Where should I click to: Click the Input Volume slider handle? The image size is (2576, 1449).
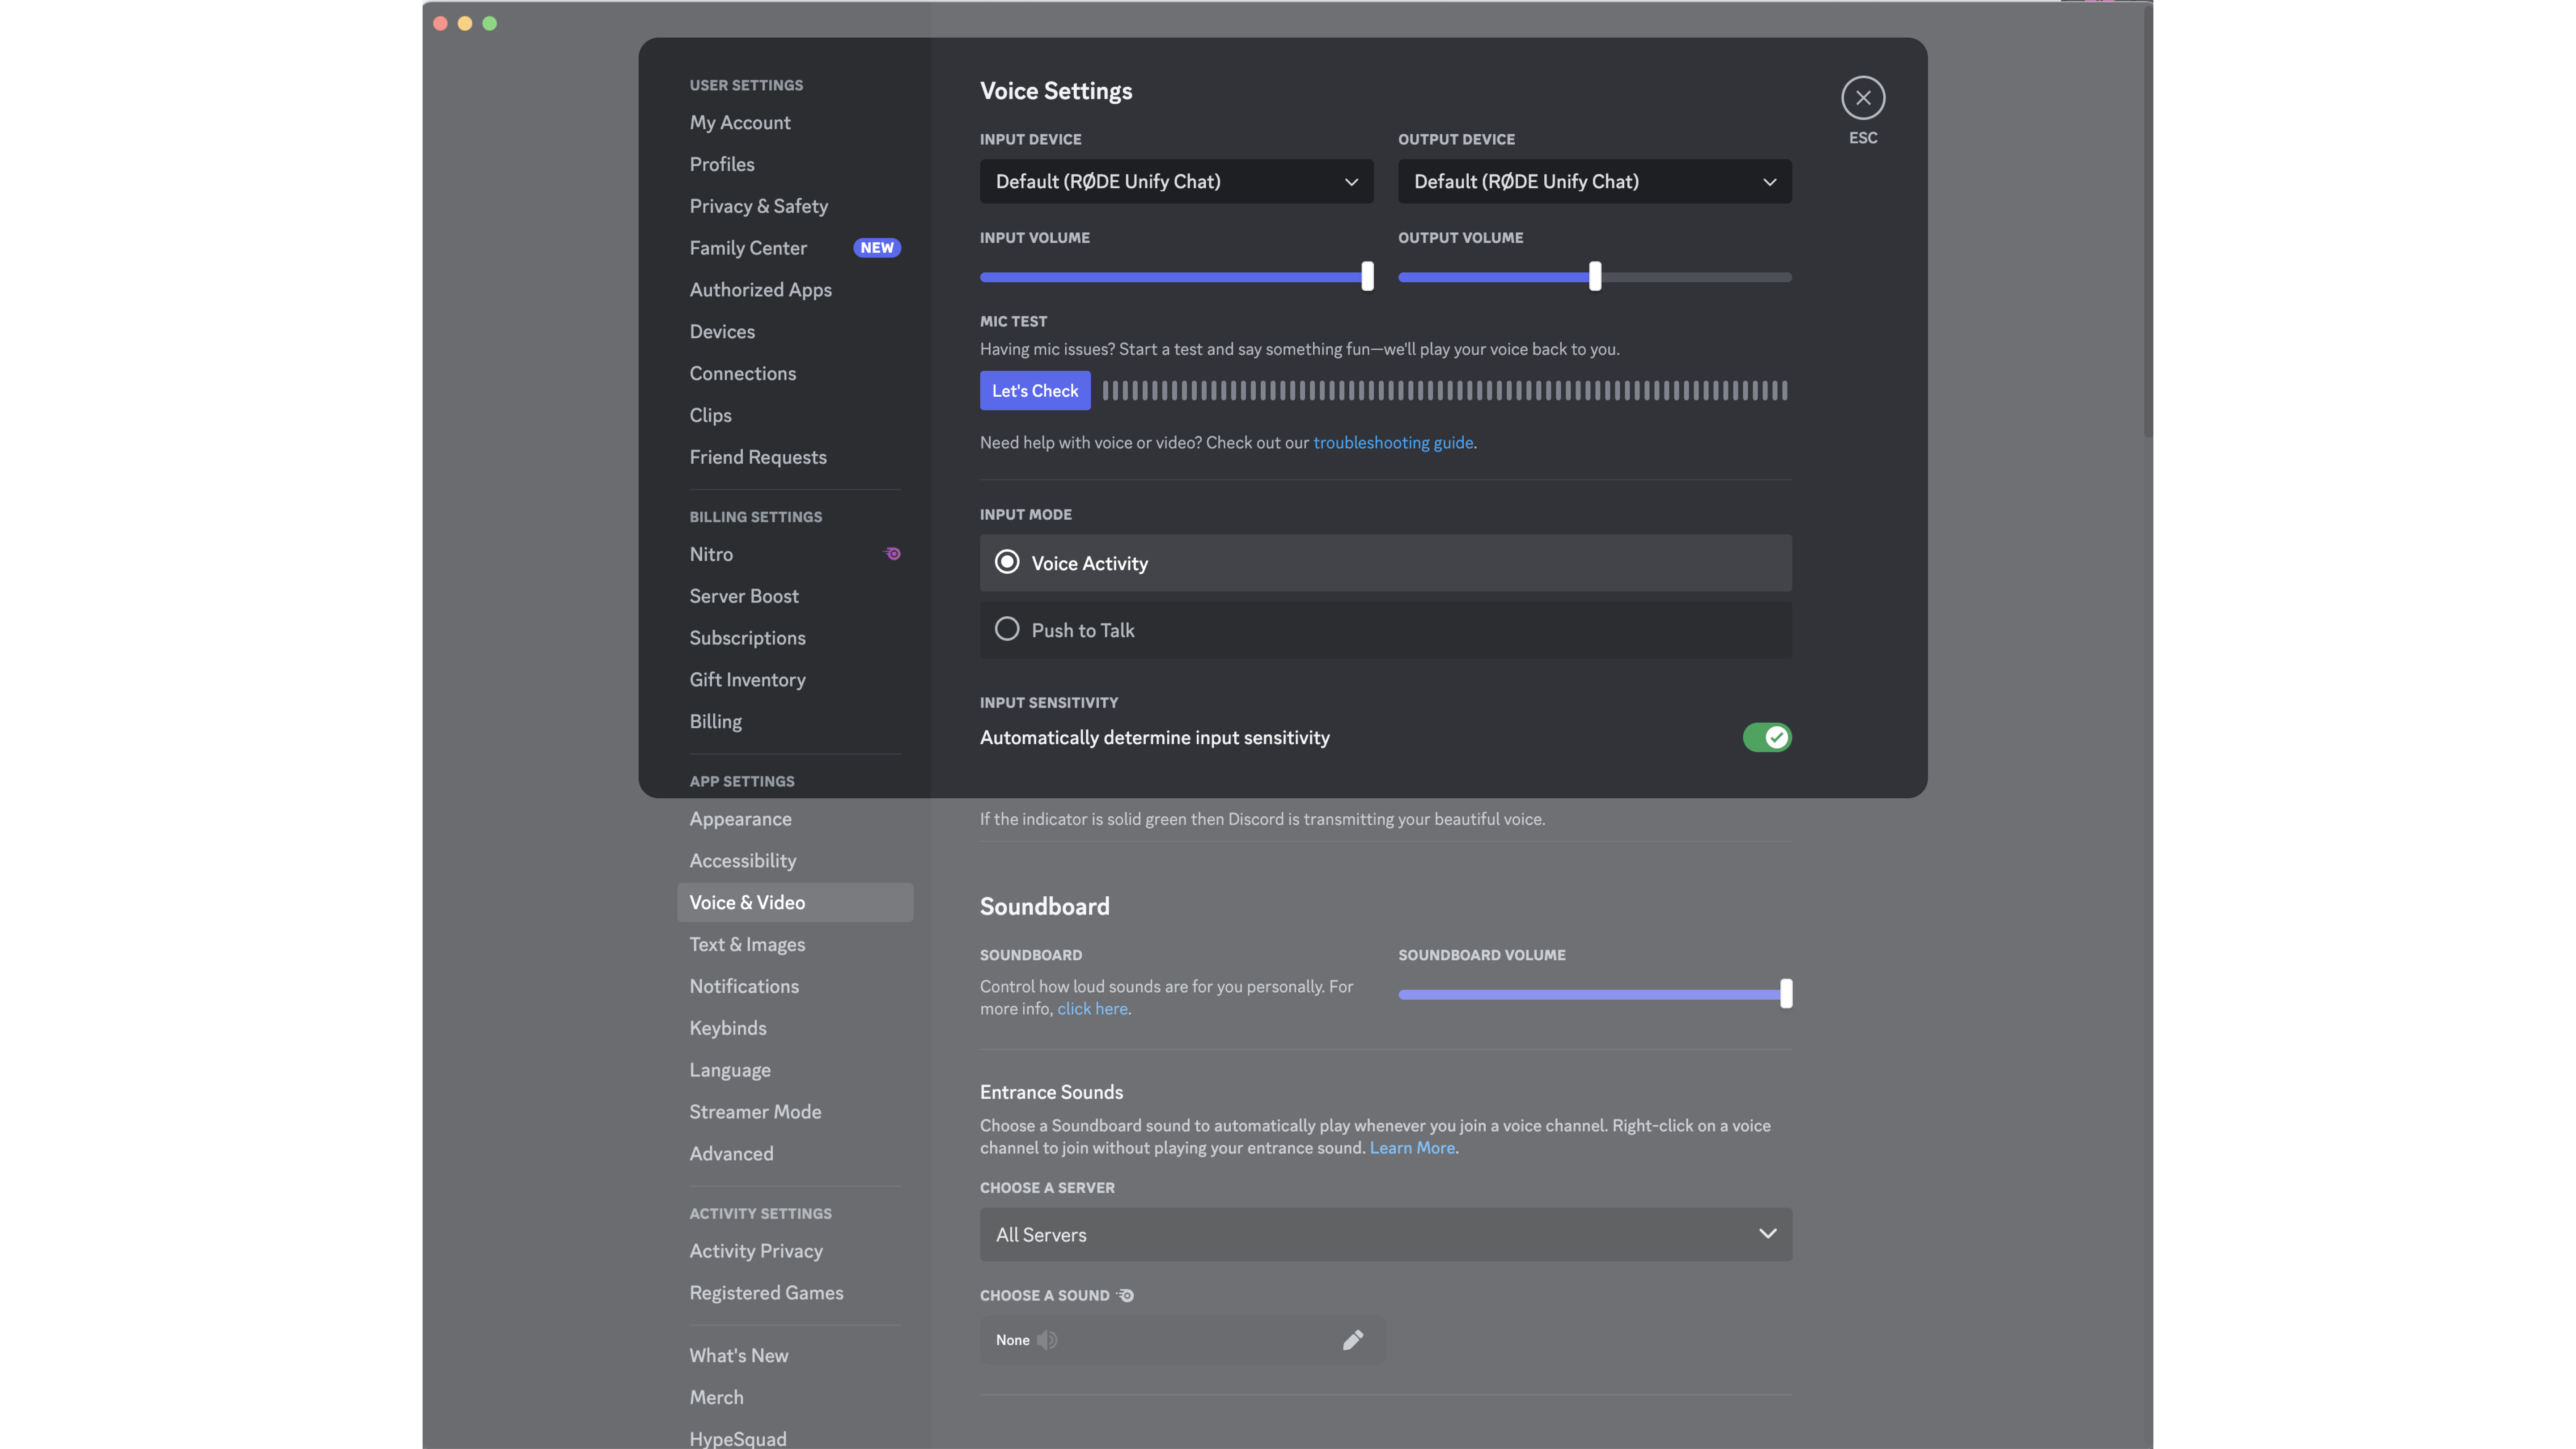click(x=1367, y=277)
